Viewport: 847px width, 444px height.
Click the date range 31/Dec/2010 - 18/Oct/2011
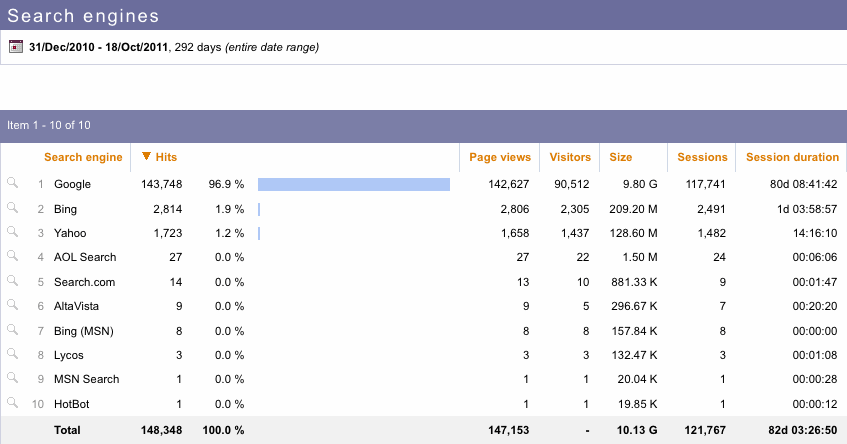(99, 47)
